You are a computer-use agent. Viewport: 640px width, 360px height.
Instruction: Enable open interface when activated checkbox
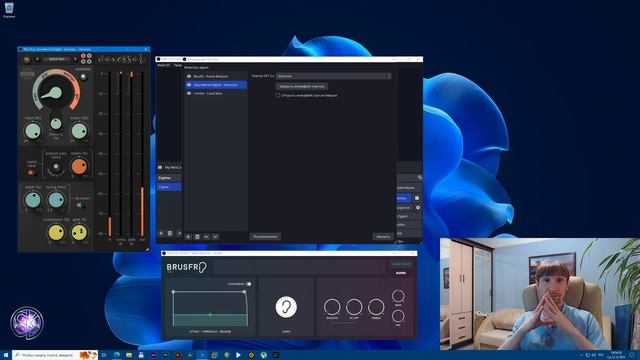click(x=278, y=96)
